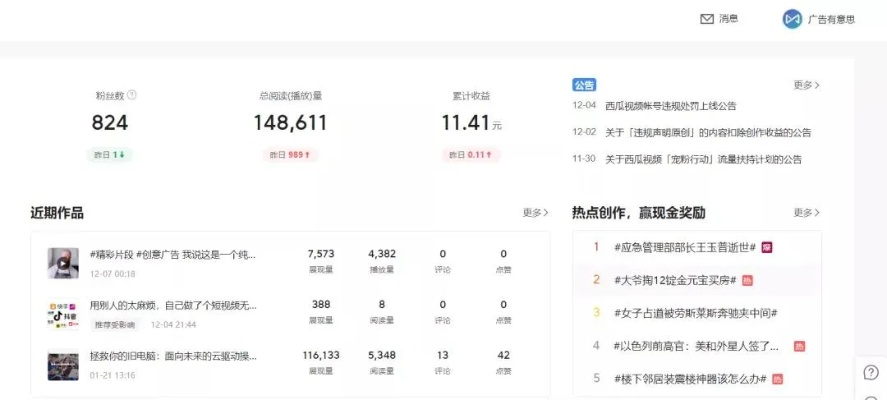Open announcement about 违规声明原创 income deduction
887x400 pixels.
[708, 132]
